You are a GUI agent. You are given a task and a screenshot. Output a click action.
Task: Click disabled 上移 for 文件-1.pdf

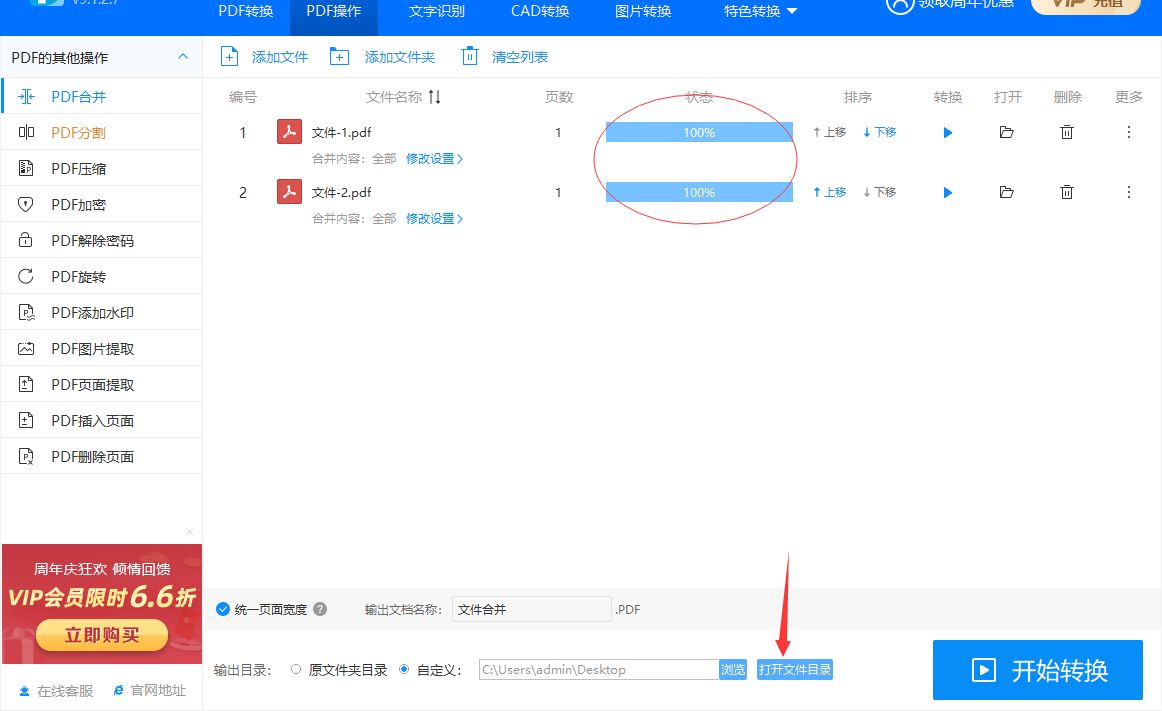coord(829,132)
